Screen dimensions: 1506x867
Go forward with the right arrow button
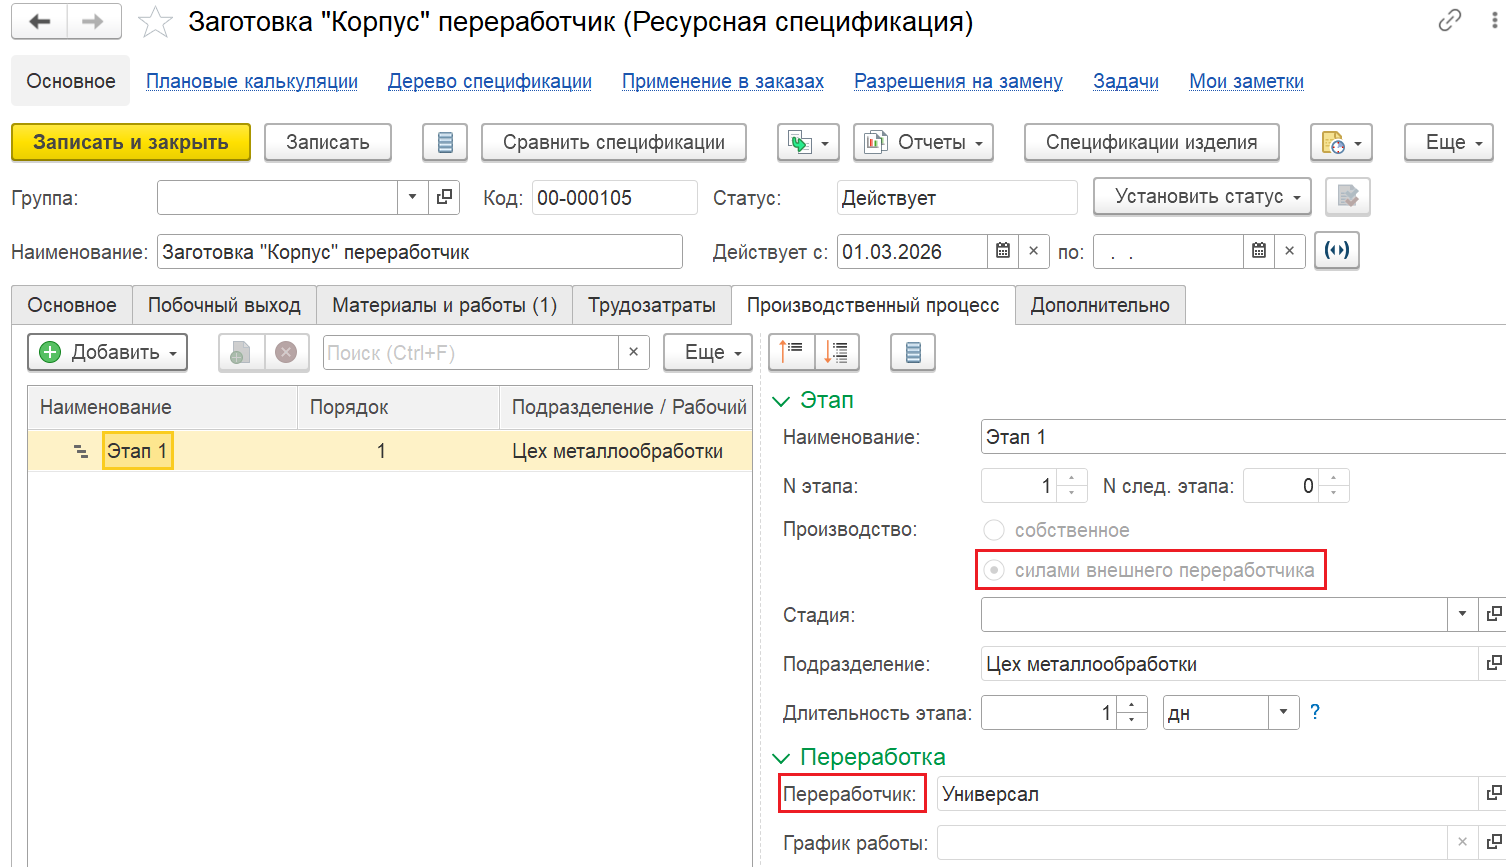click(94, 22)
